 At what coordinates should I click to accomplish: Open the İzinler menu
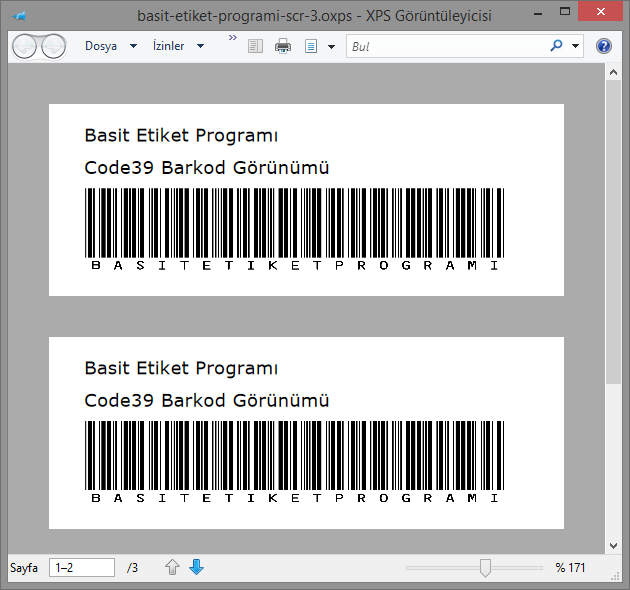(169, 46)
